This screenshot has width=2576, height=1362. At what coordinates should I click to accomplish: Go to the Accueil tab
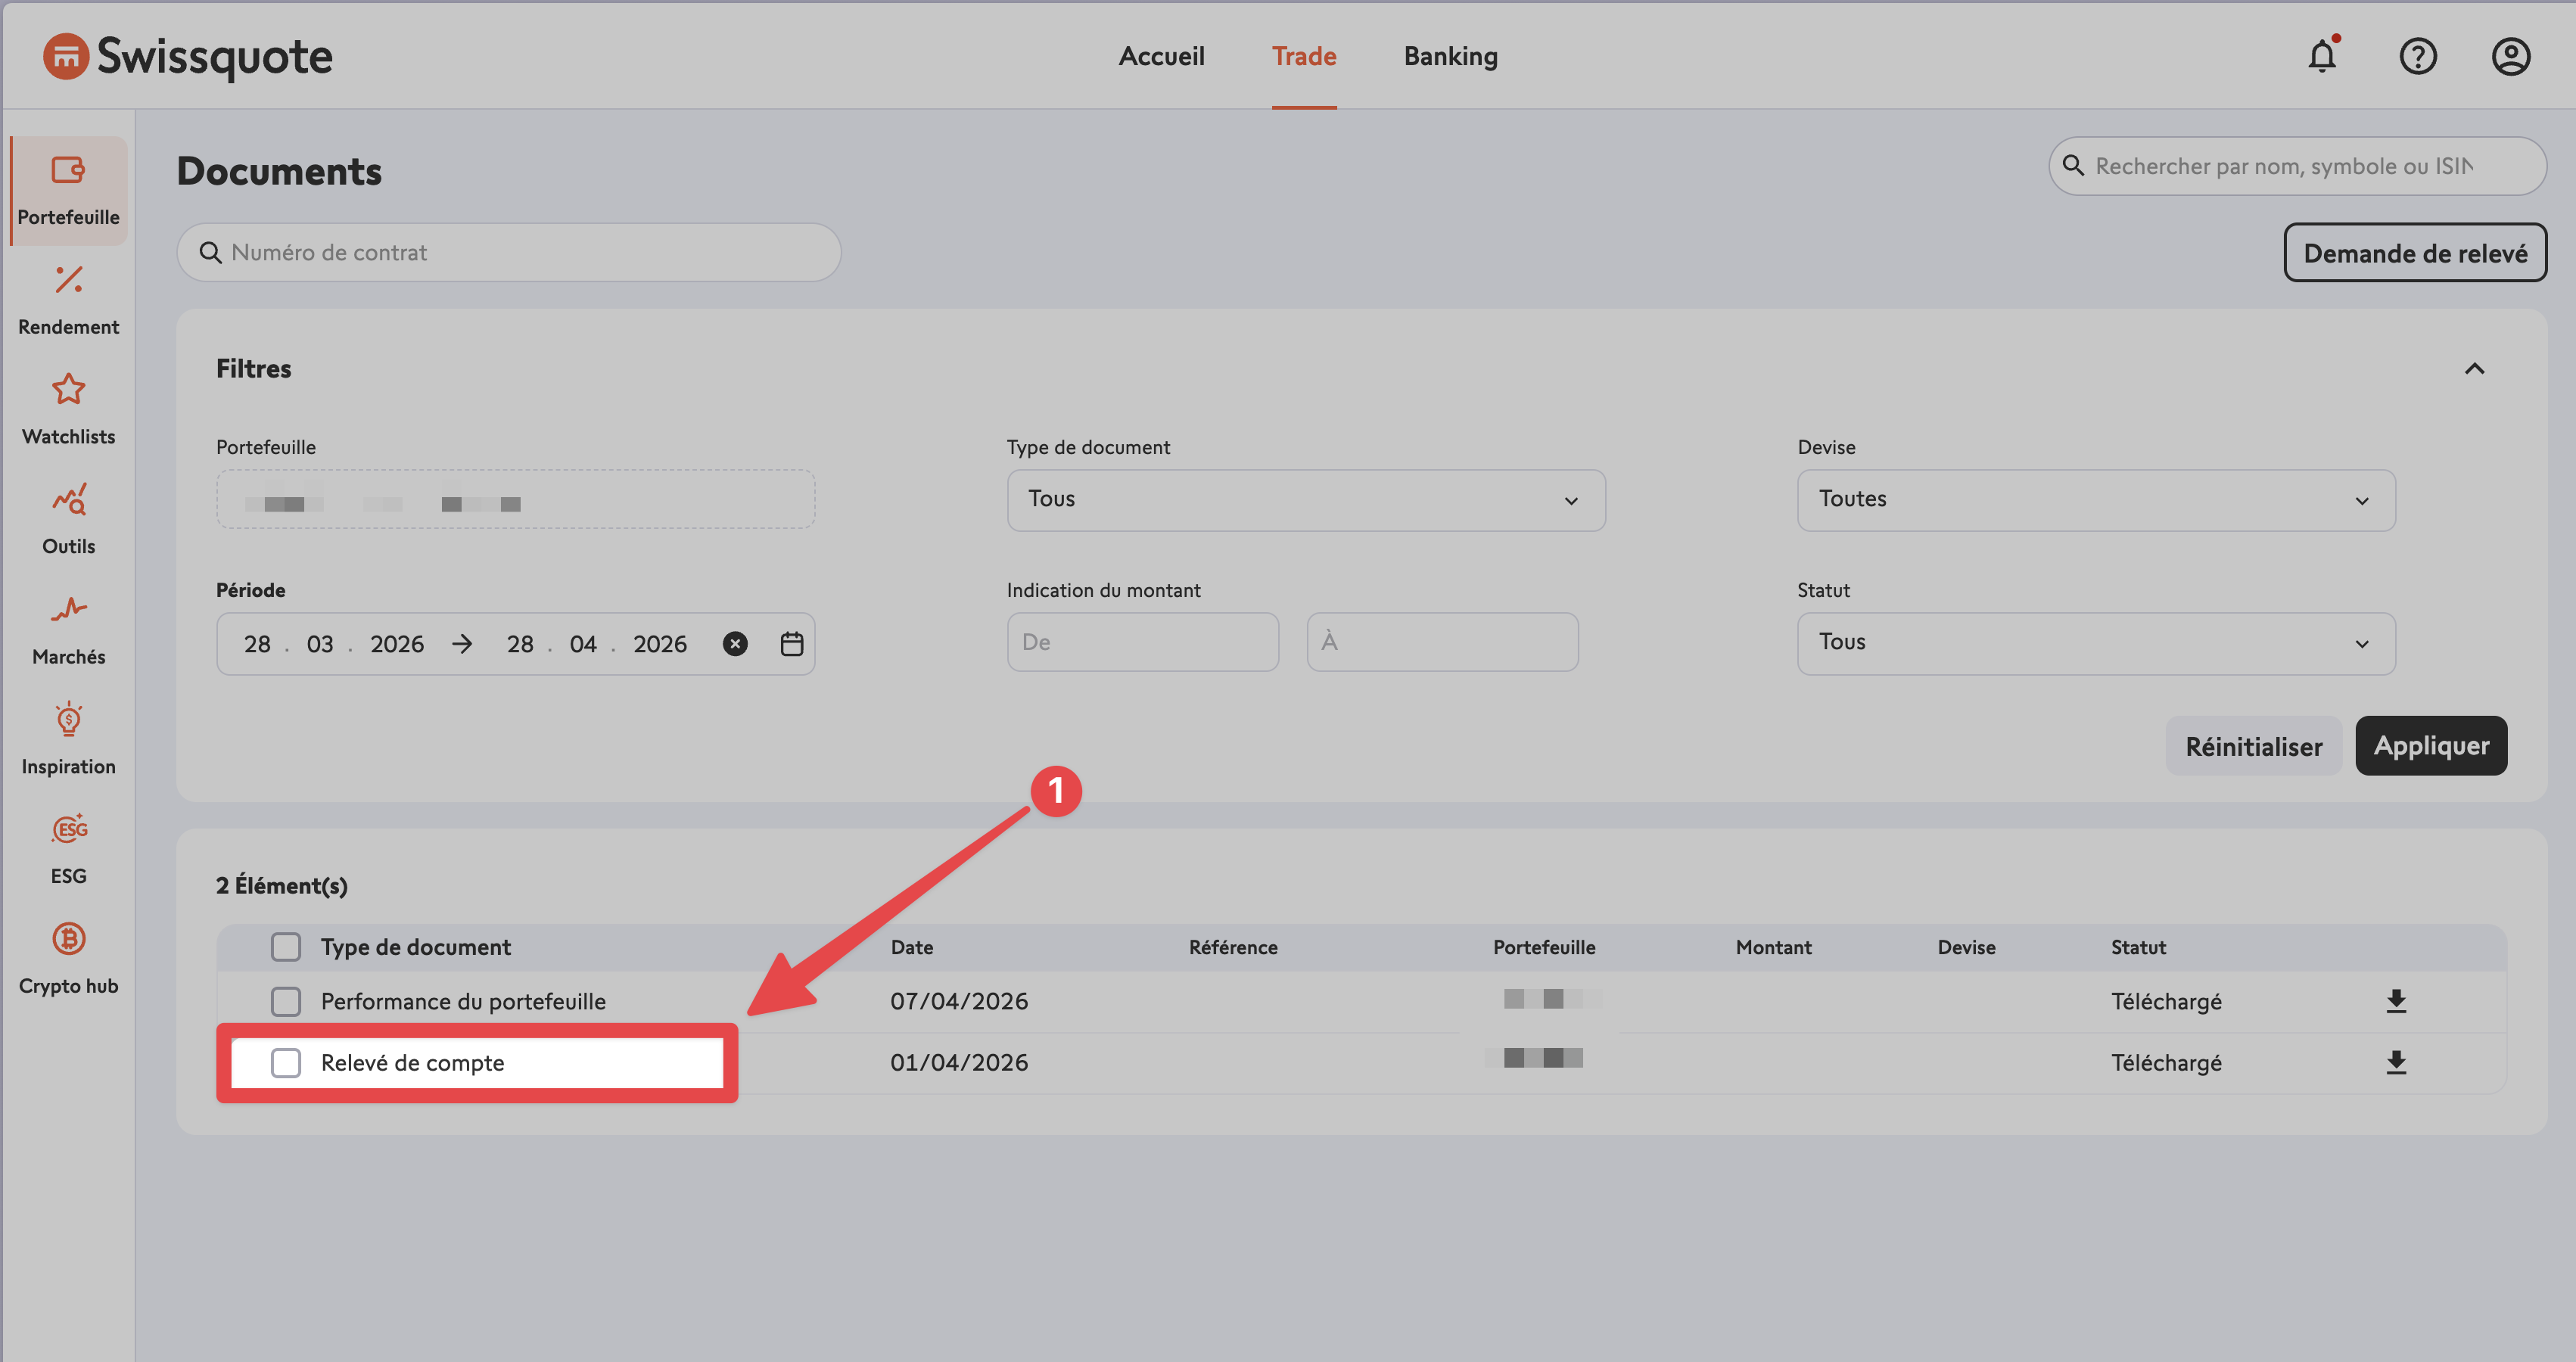click(1161, 56)
